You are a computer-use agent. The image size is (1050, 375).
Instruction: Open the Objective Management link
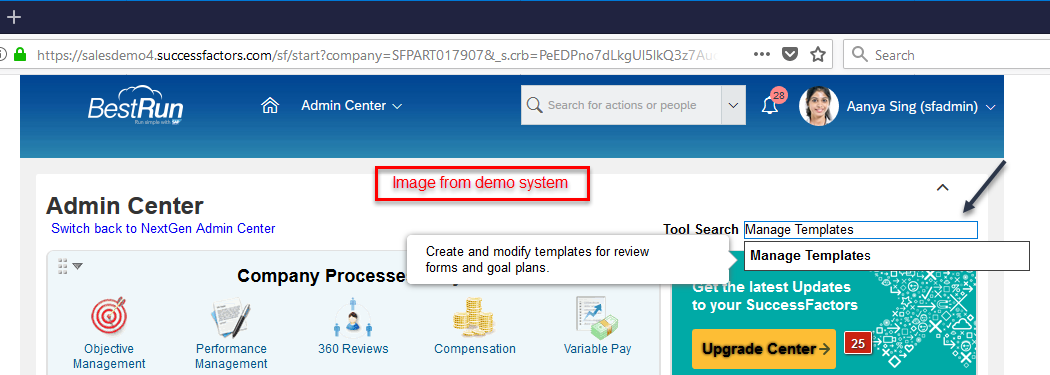point(109,356)
